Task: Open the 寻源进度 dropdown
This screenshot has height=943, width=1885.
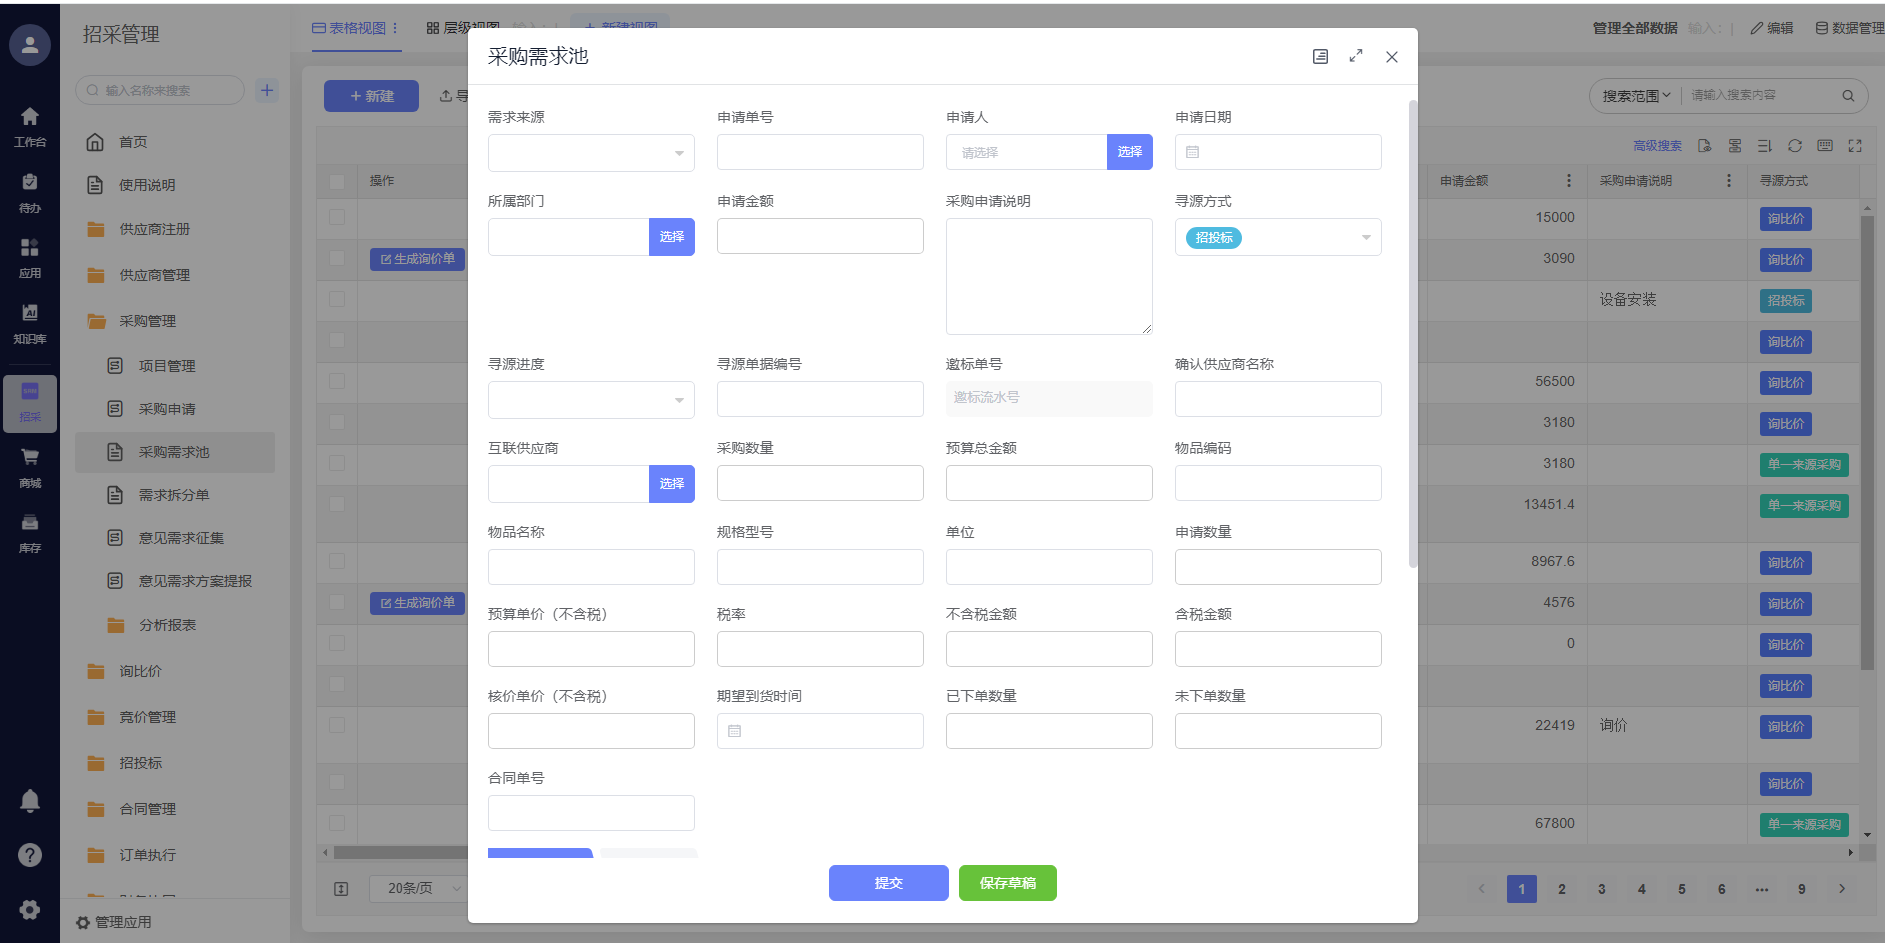Action: click(x=591, y=400)
